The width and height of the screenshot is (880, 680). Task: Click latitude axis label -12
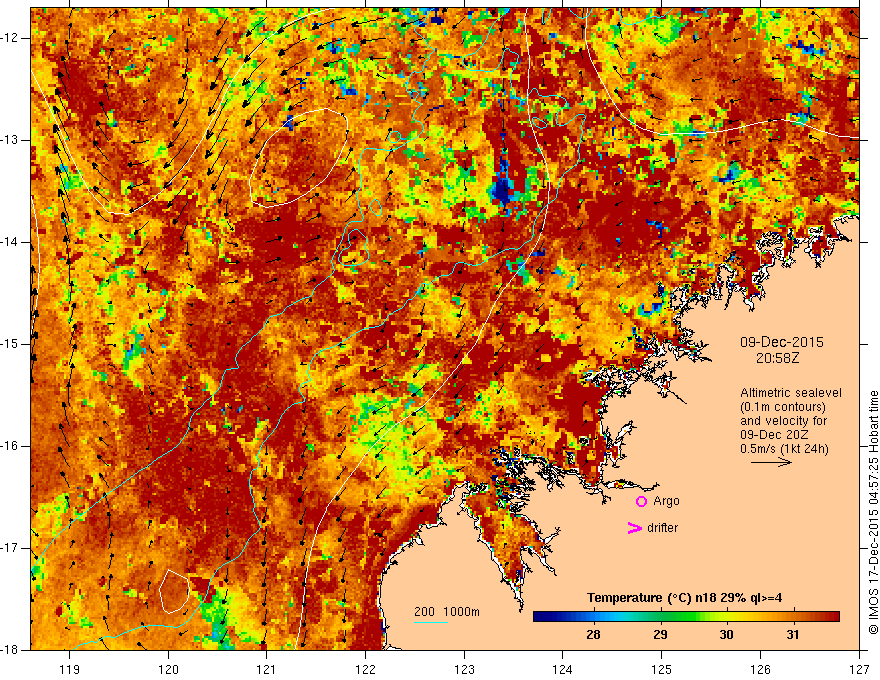point(10,38)
